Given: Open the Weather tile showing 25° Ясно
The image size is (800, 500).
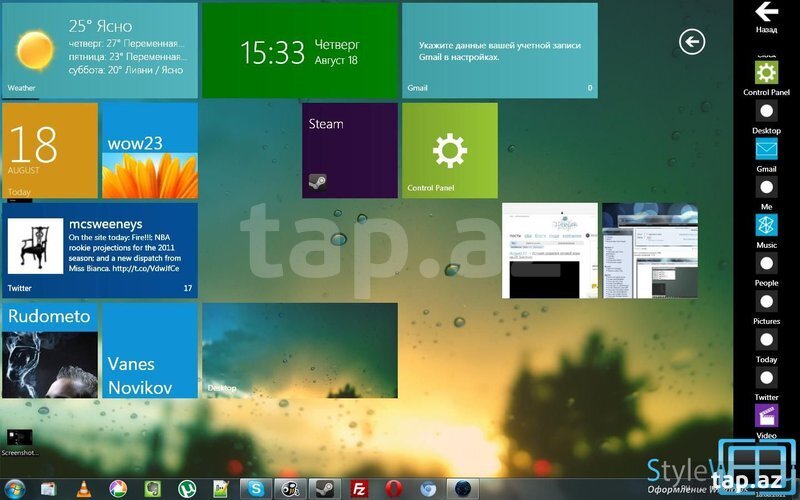Looking at the screenshot, I should (x=99, y=50).
